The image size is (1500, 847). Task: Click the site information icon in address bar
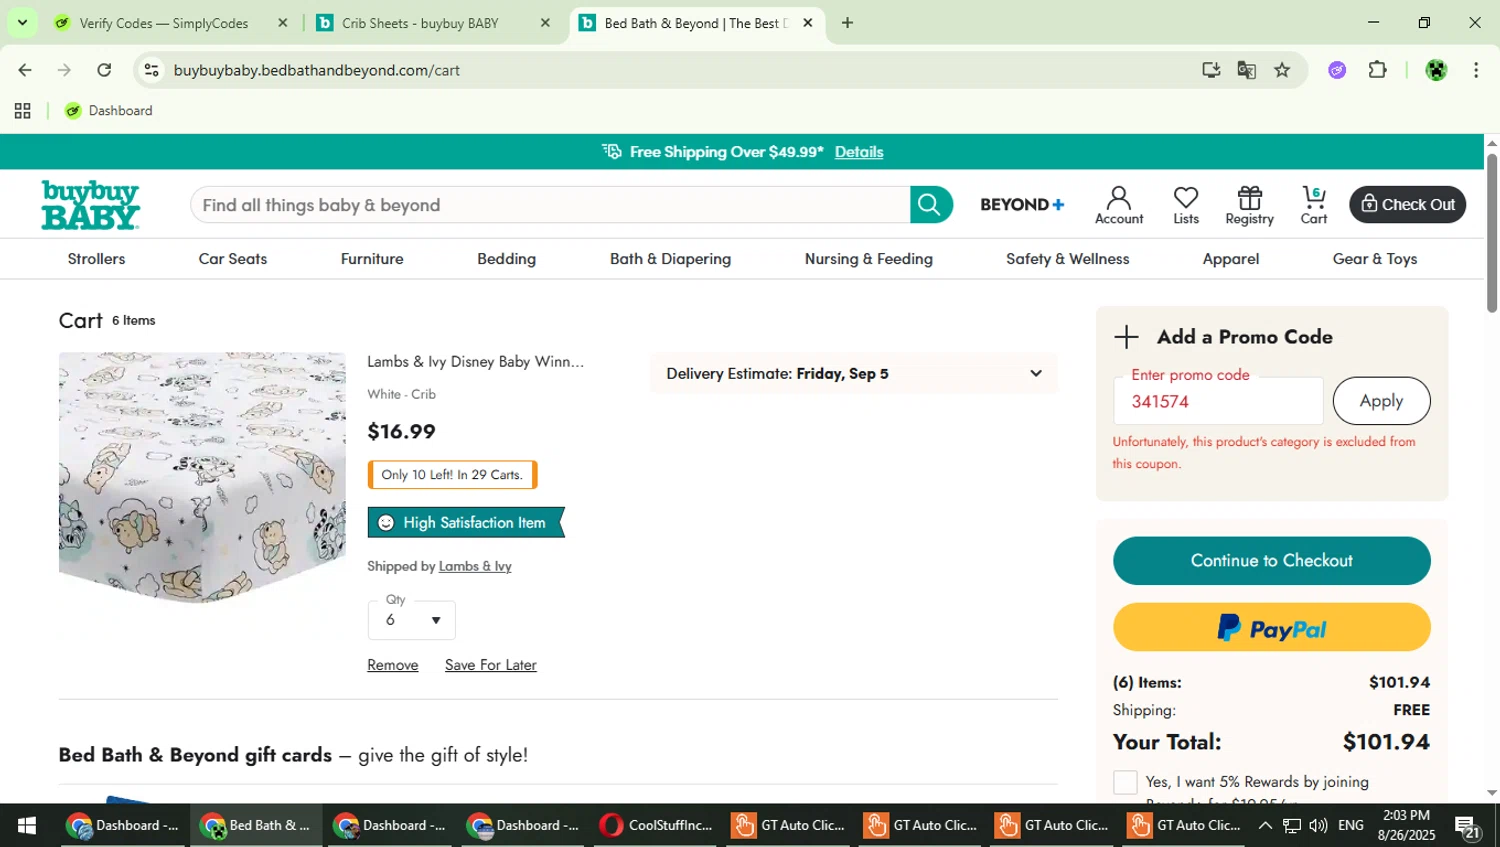pos(152,70)
